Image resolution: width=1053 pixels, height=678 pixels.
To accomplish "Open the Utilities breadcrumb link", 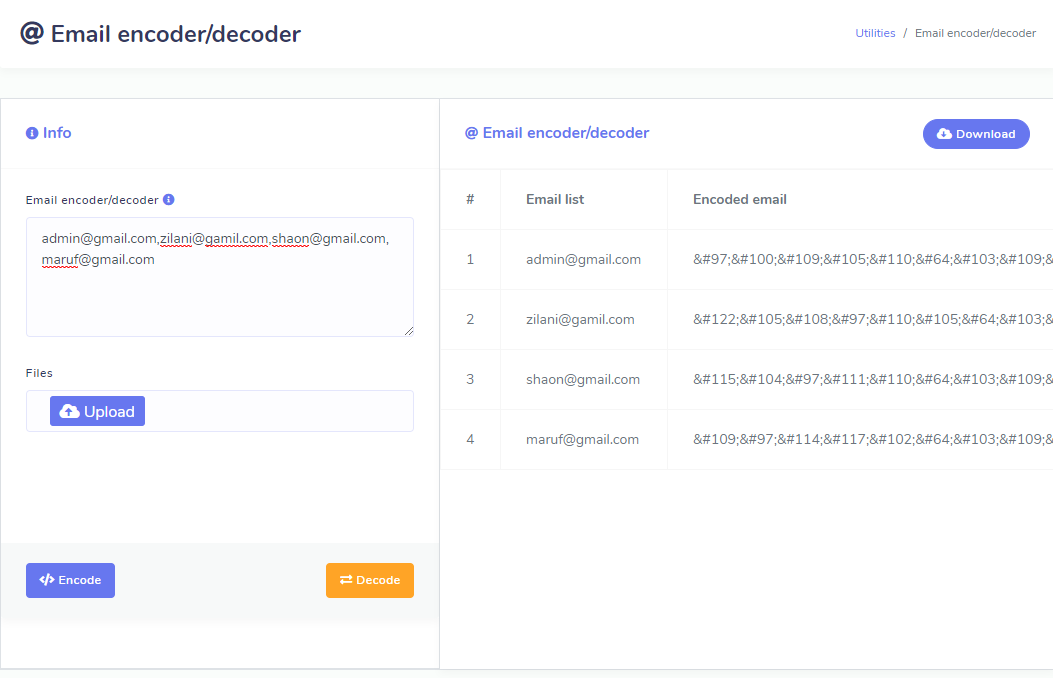I will 875,33.
